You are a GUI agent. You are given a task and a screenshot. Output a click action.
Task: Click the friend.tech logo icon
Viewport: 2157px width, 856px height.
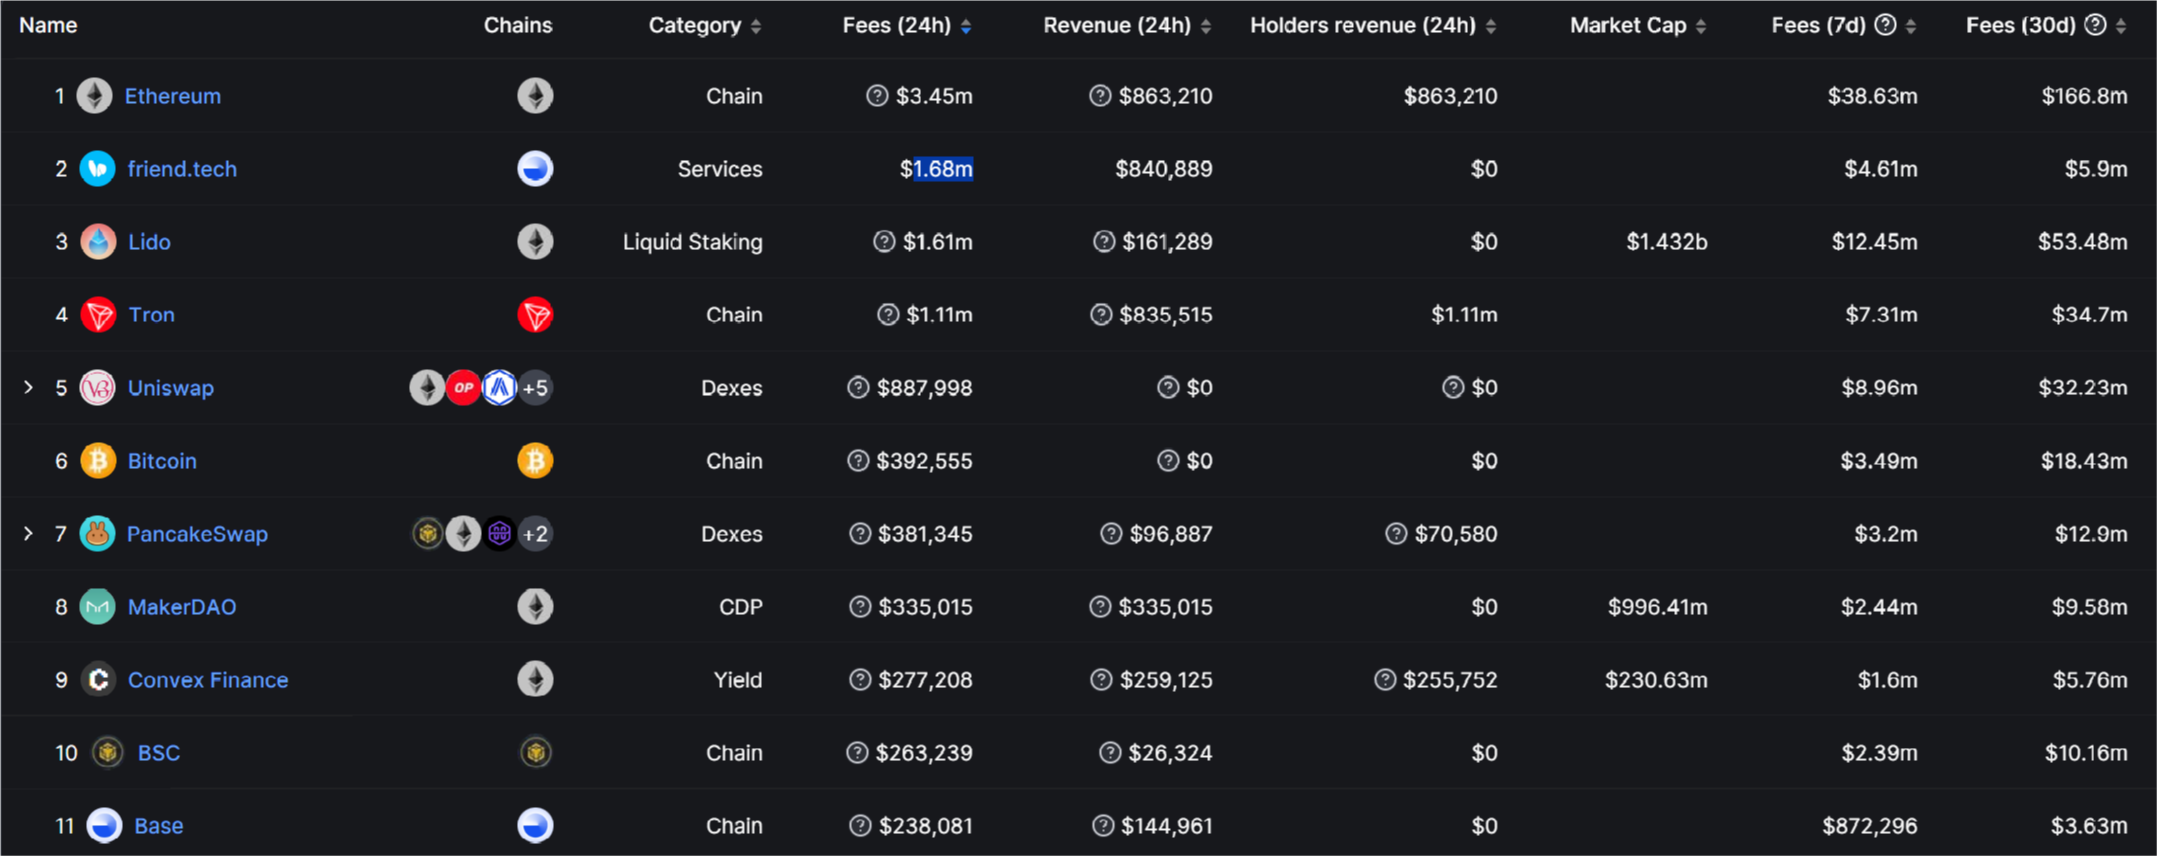(x=97, y=169)
